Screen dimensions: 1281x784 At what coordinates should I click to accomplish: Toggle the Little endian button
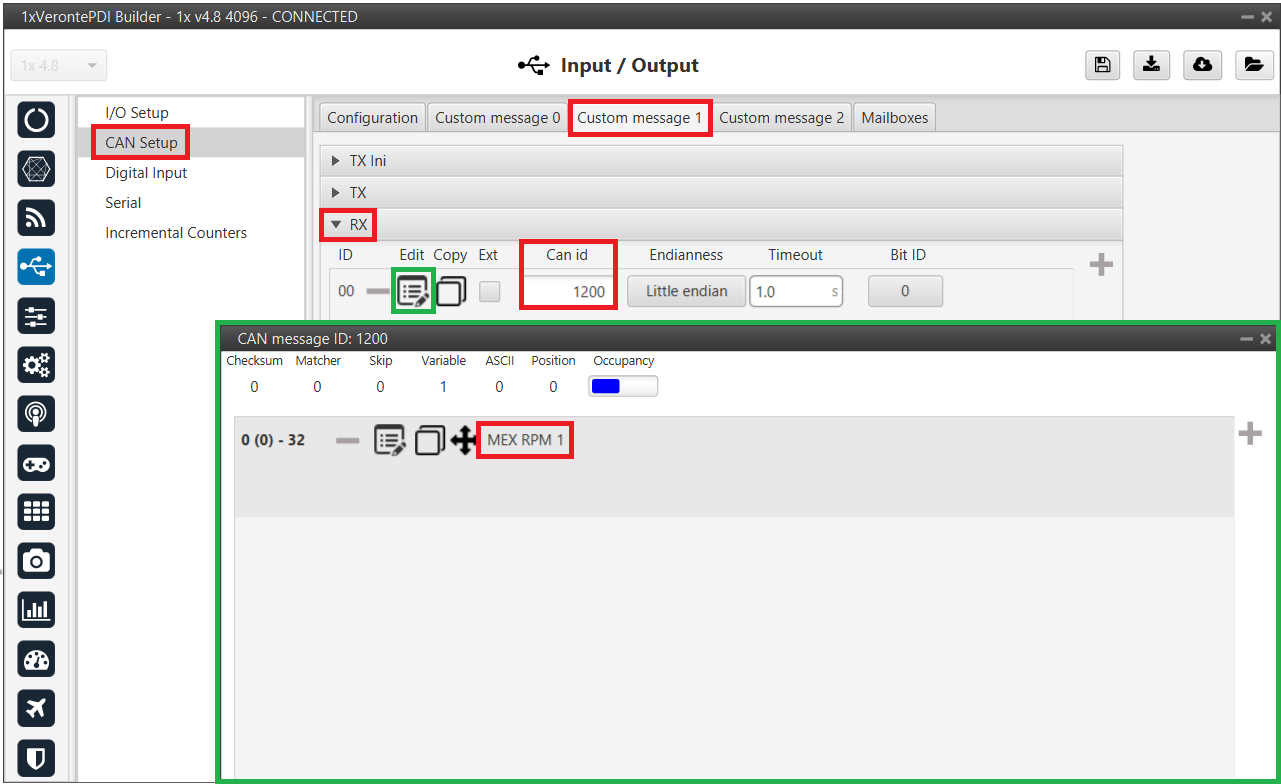tap(686, 291)
